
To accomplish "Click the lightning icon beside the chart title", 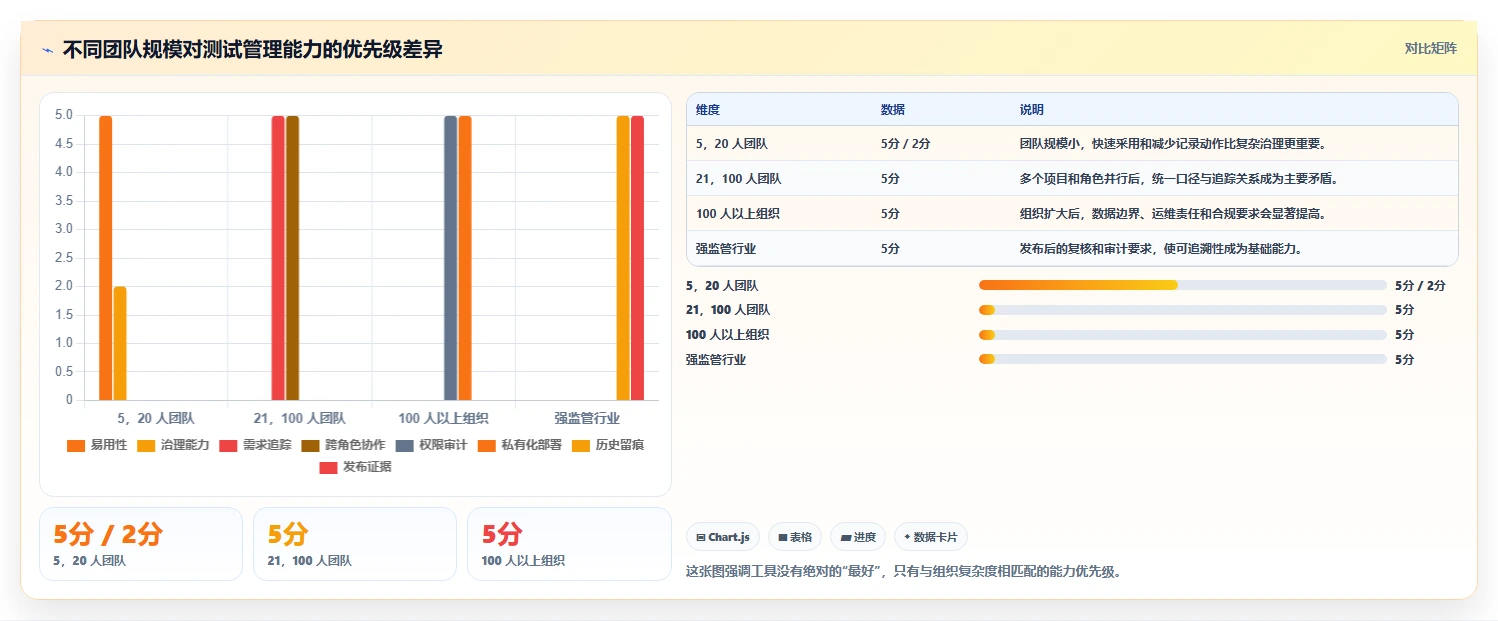I will tap(48, 50).
